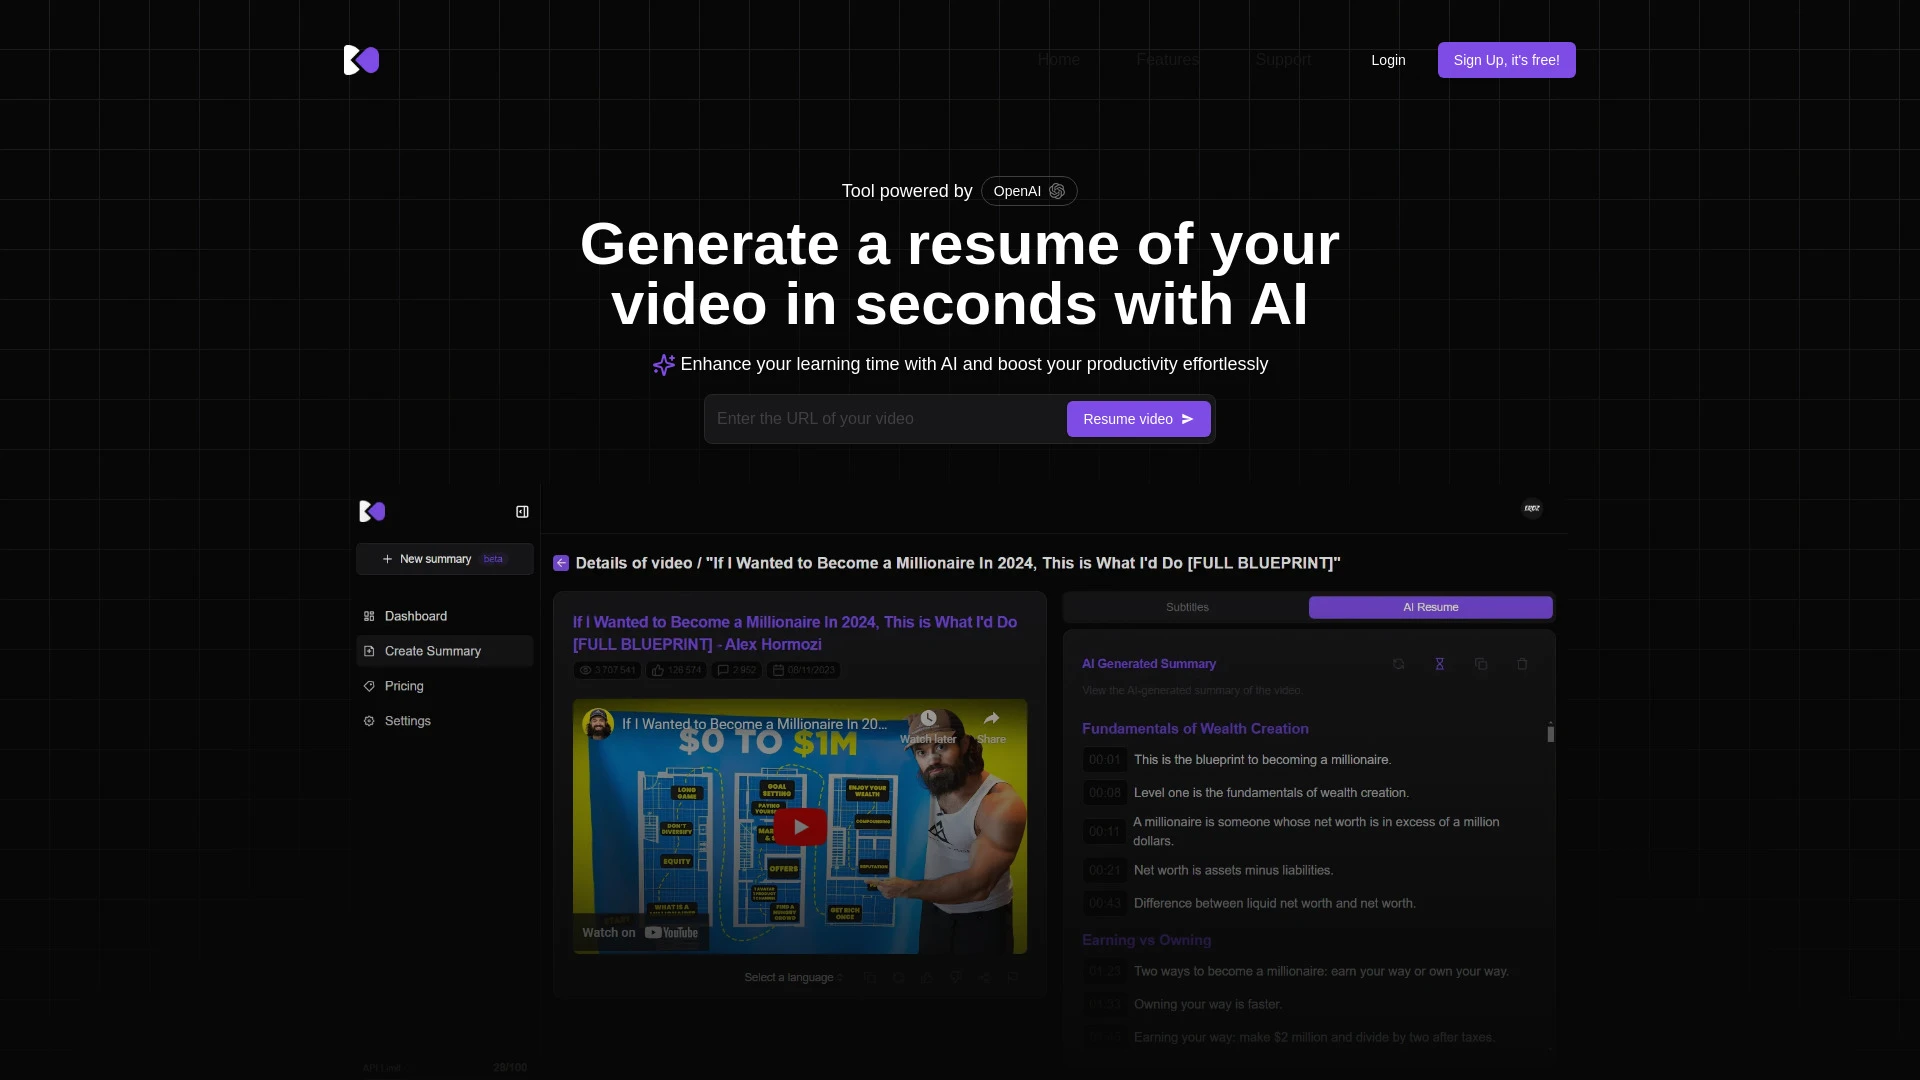Switch the view to Subtitles
1920x1080 pixels.
(1186, 606)
